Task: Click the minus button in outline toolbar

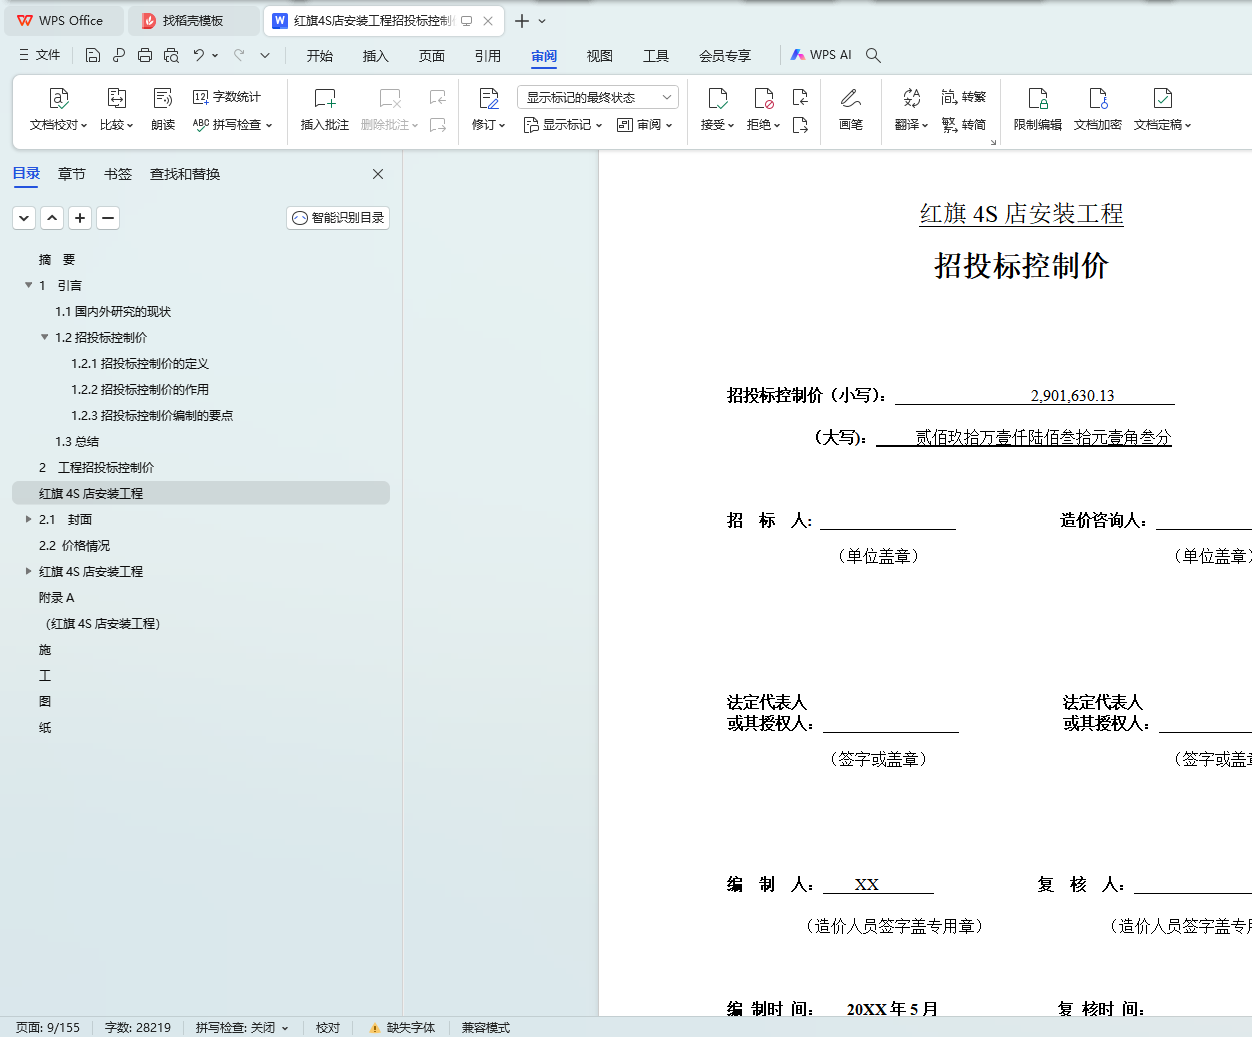Action: pos(108,218)
